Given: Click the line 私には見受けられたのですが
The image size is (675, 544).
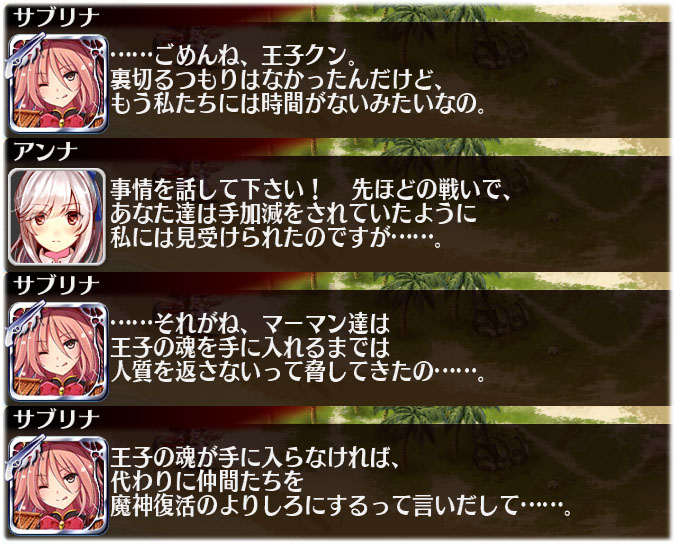Looking at the screenshot, I should click(276, 238).
